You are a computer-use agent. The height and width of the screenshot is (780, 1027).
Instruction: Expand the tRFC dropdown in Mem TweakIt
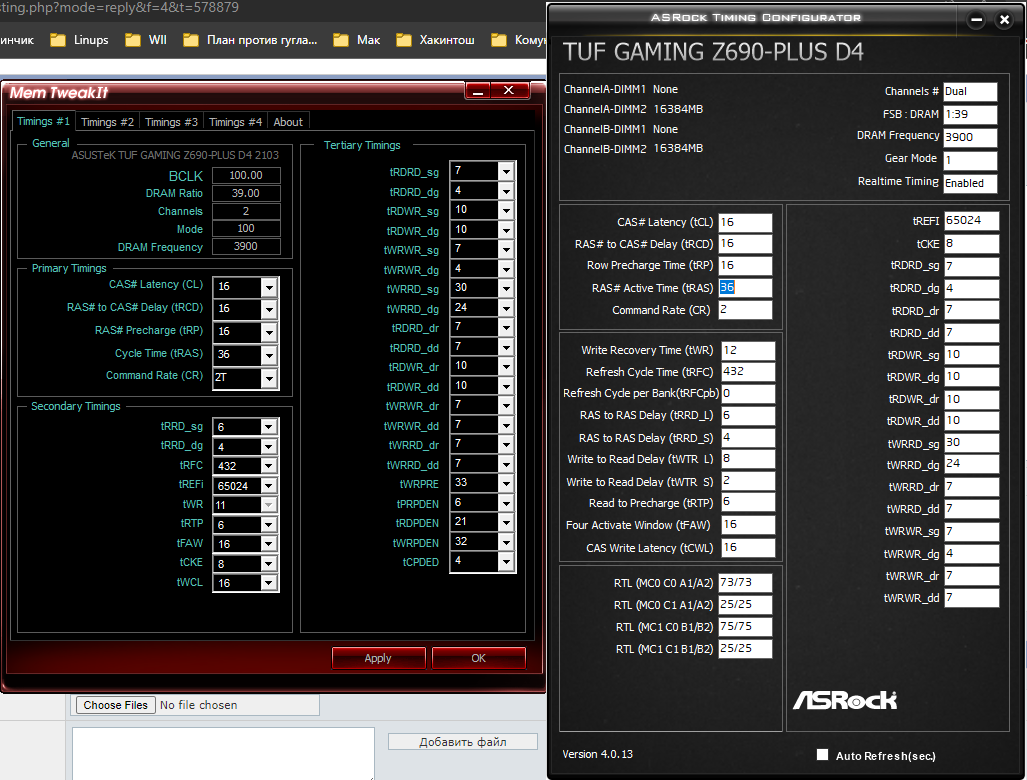tap(269, 466)
